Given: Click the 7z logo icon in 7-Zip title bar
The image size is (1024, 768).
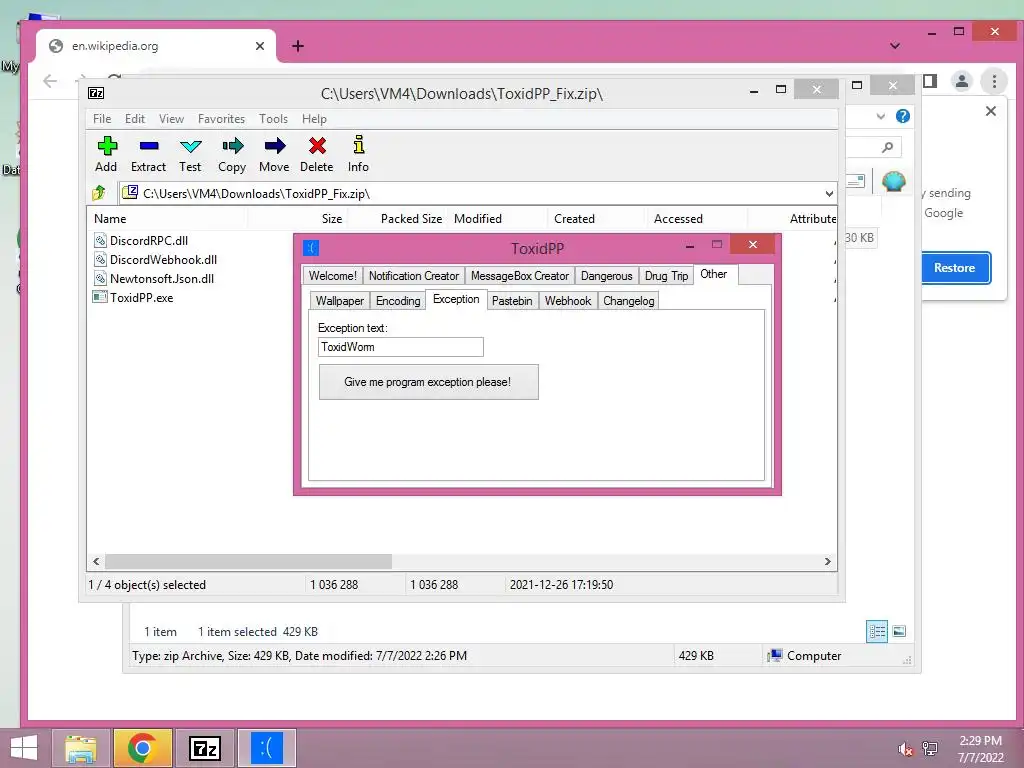Looking at the screenshot, I should point(96,93).
